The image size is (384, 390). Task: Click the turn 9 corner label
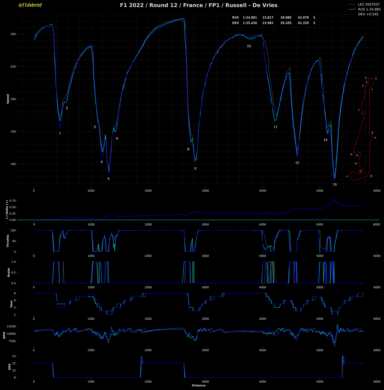(195, 169)
